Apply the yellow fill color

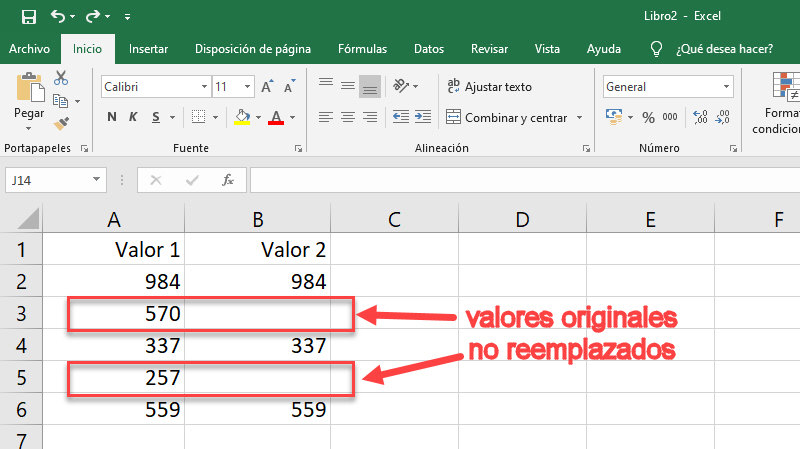tap(241, 118)
